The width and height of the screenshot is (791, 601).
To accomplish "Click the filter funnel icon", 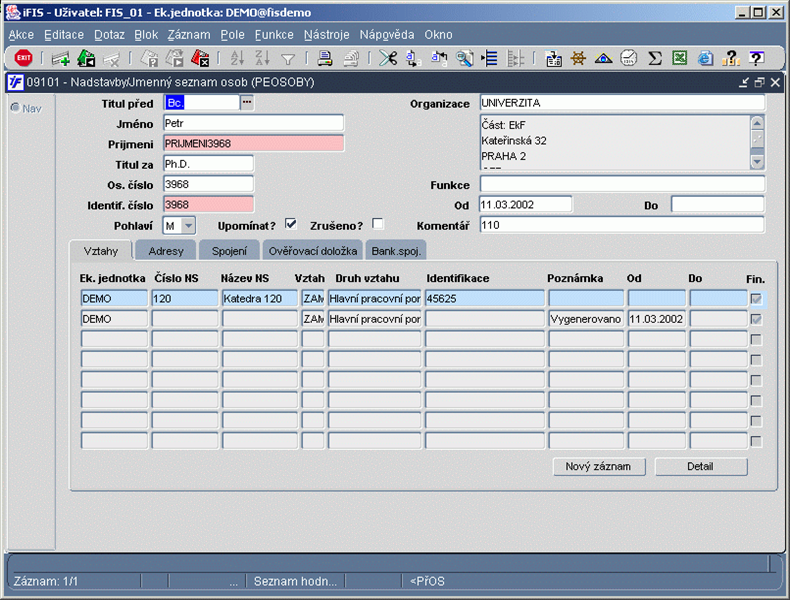I will pos(288,60).
